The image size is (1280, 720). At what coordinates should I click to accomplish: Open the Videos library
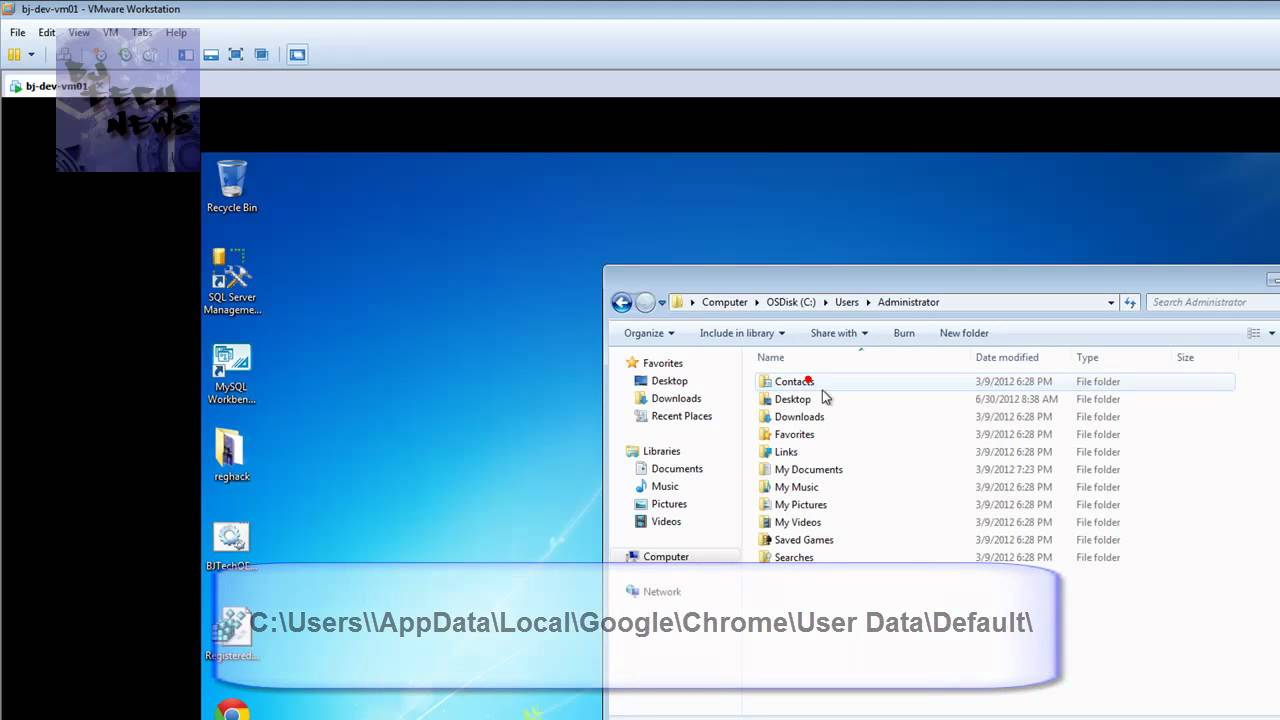coord(658,521)
